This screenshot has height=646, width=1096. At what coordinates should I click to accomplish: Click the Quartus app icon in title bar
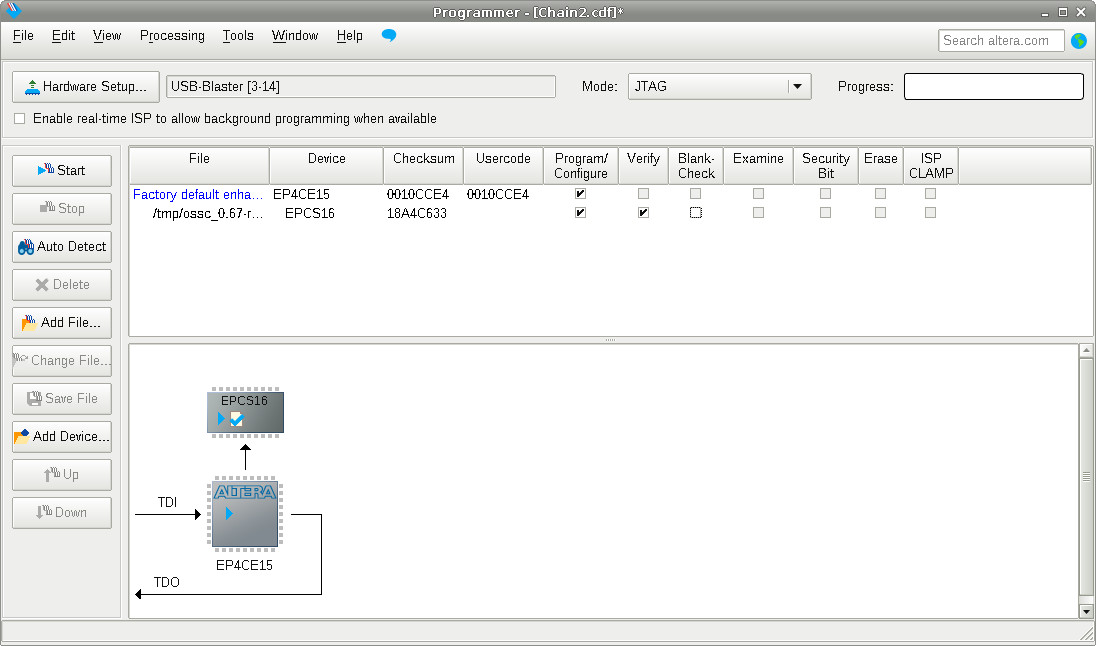[13, 10]
